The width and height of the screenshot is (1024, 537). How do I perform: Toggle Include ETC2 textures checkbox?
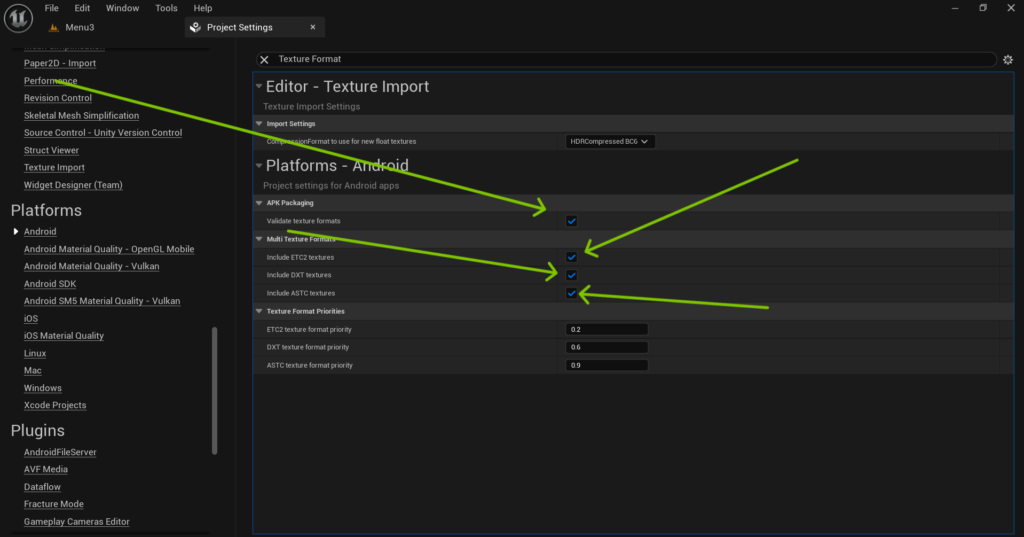pos(571,257)
